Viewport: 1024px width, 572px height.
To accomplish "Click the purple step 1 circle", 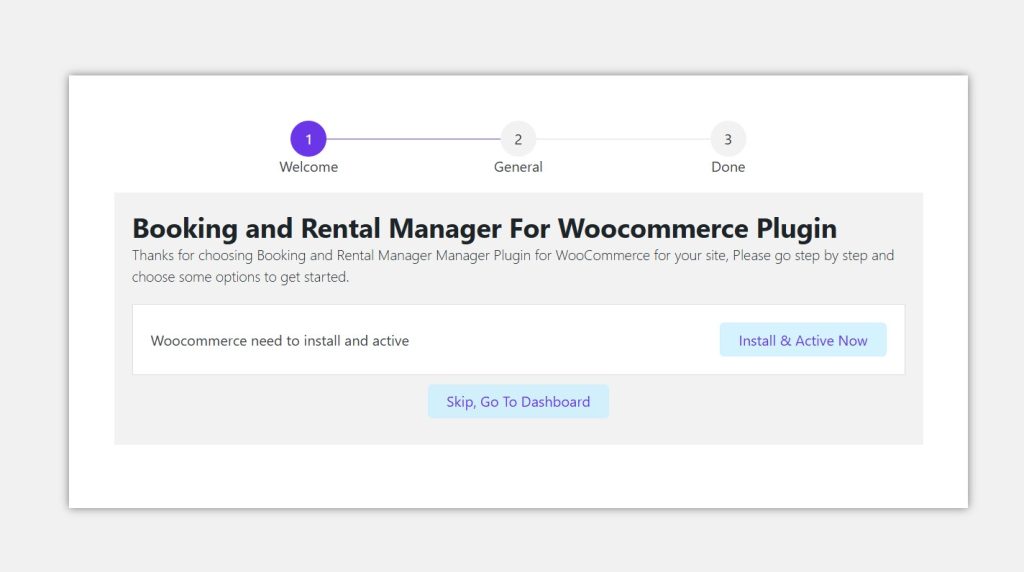I will coord(308,139).
